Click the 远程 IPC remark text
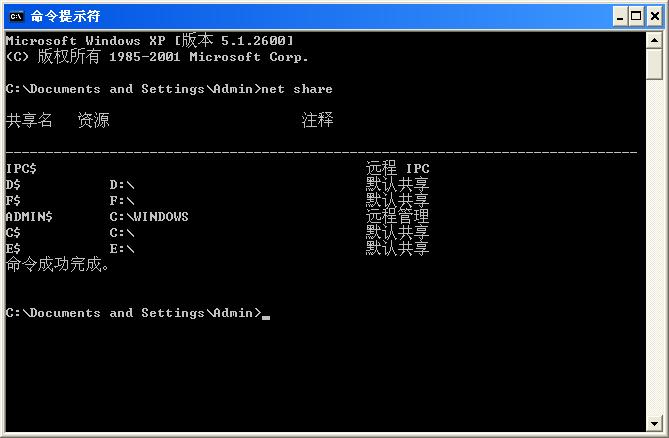Viewport: 669px width, 438px height. [x=397, y=169]
